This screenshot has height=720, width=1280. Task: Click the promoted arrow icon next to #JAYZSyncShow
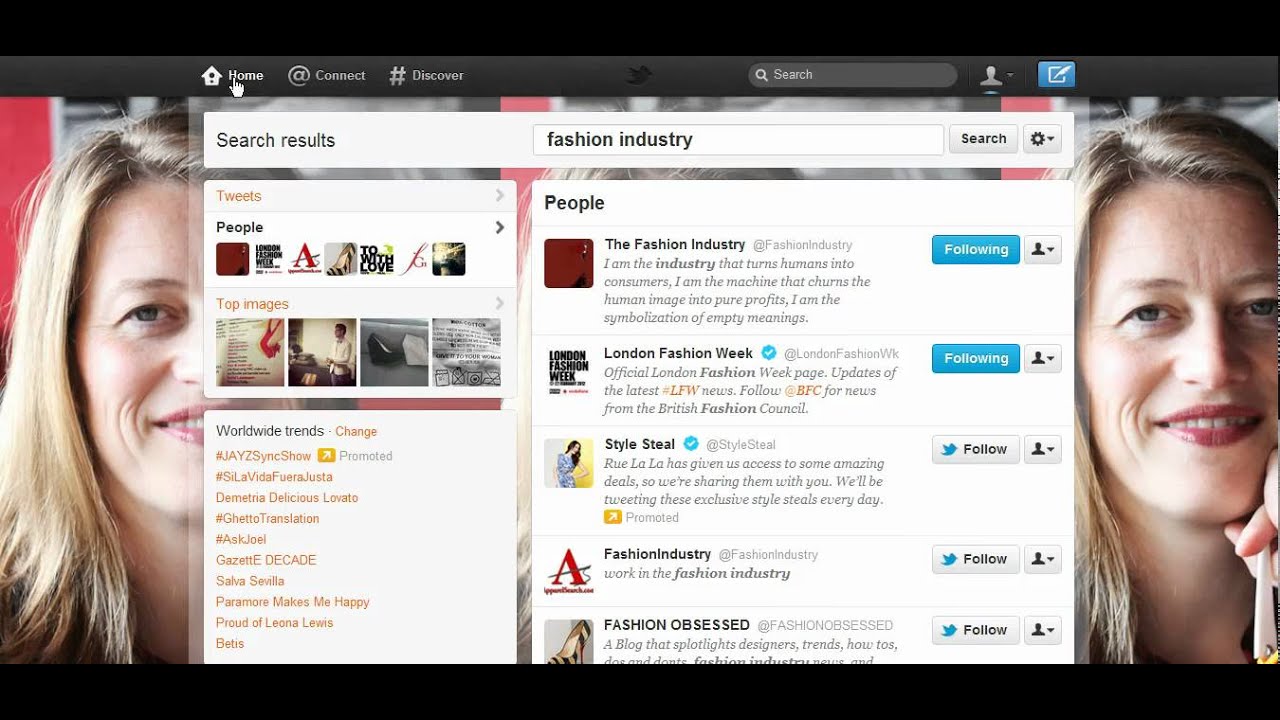[326, 456]
